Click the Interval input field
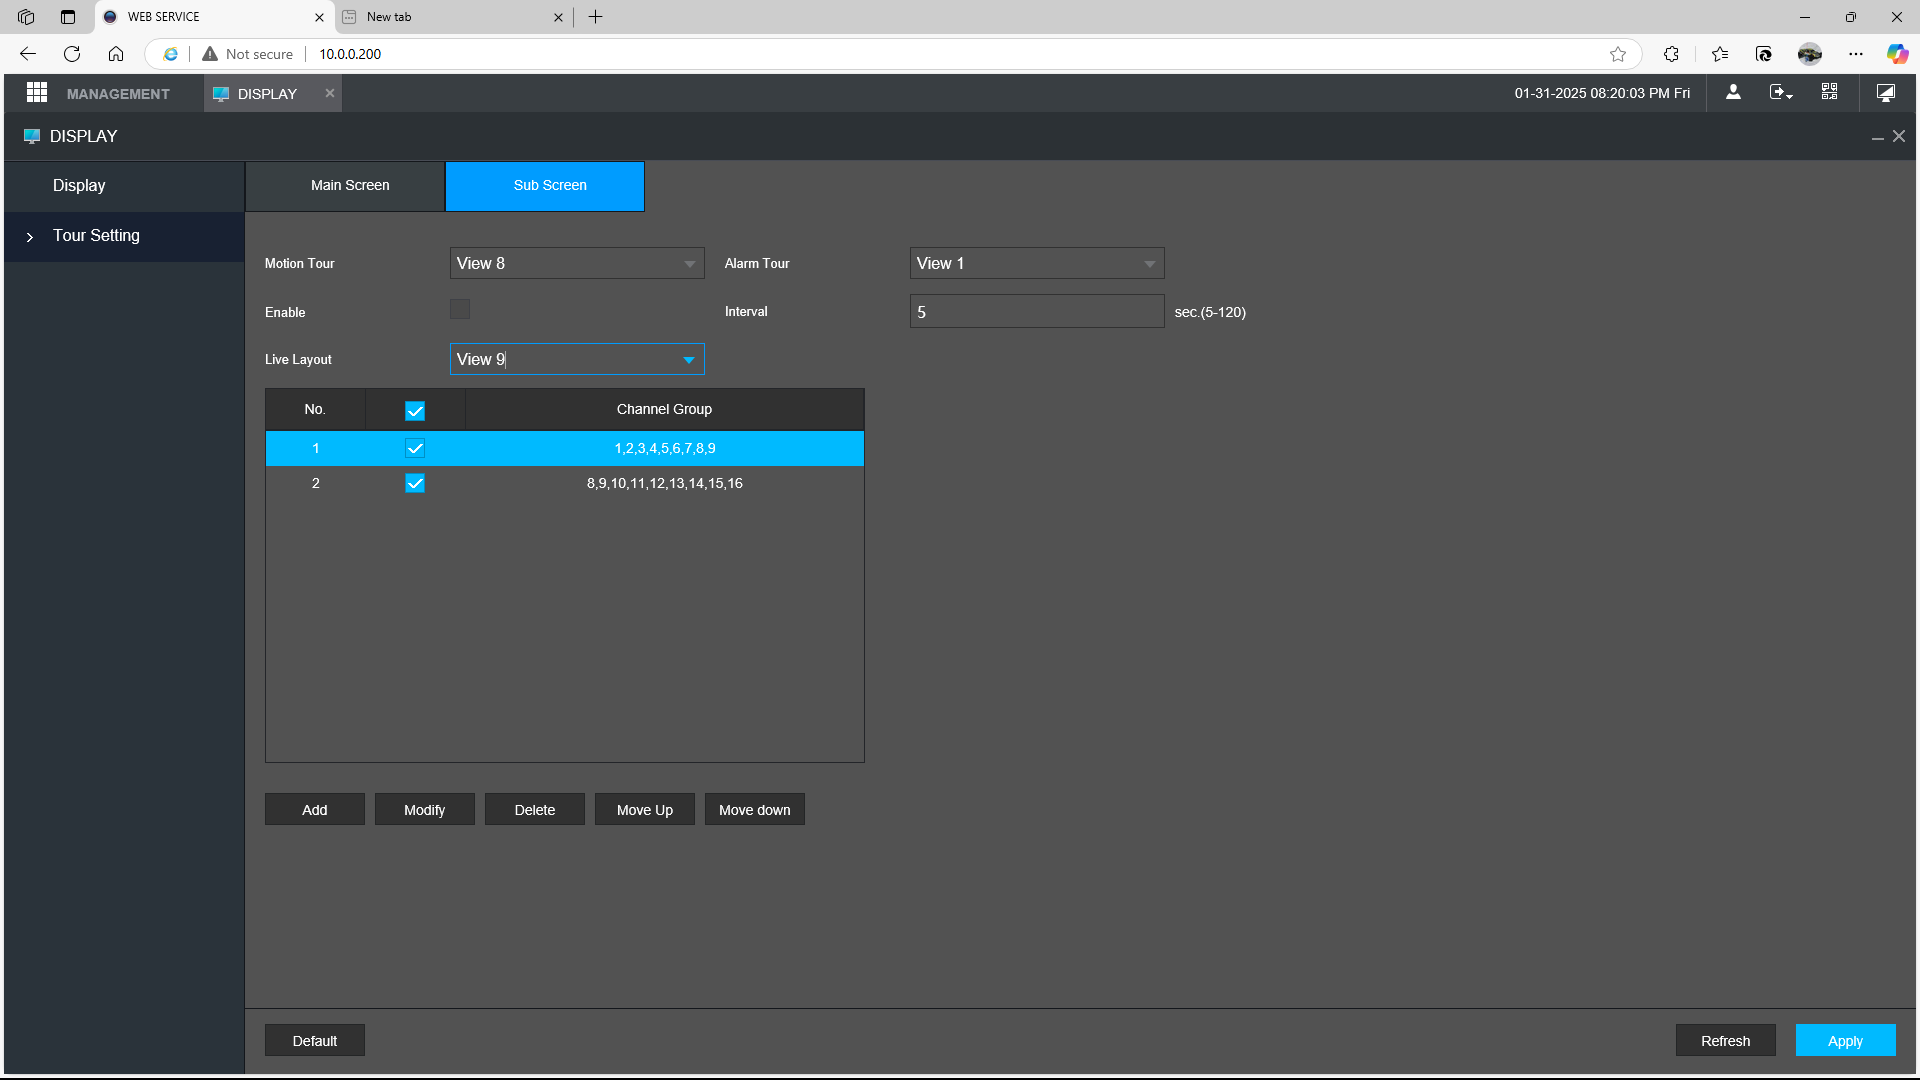Image resolution: width=1920 pixels, height=1080 pixels. click(x=1037, y=311)
